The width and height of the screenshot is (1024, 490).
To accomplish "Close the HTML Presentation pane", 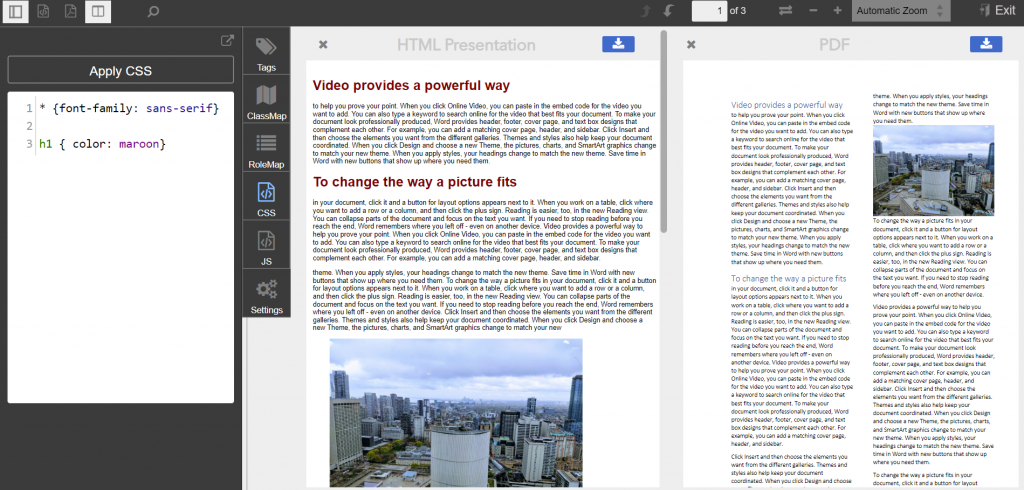I will (323, 44).
